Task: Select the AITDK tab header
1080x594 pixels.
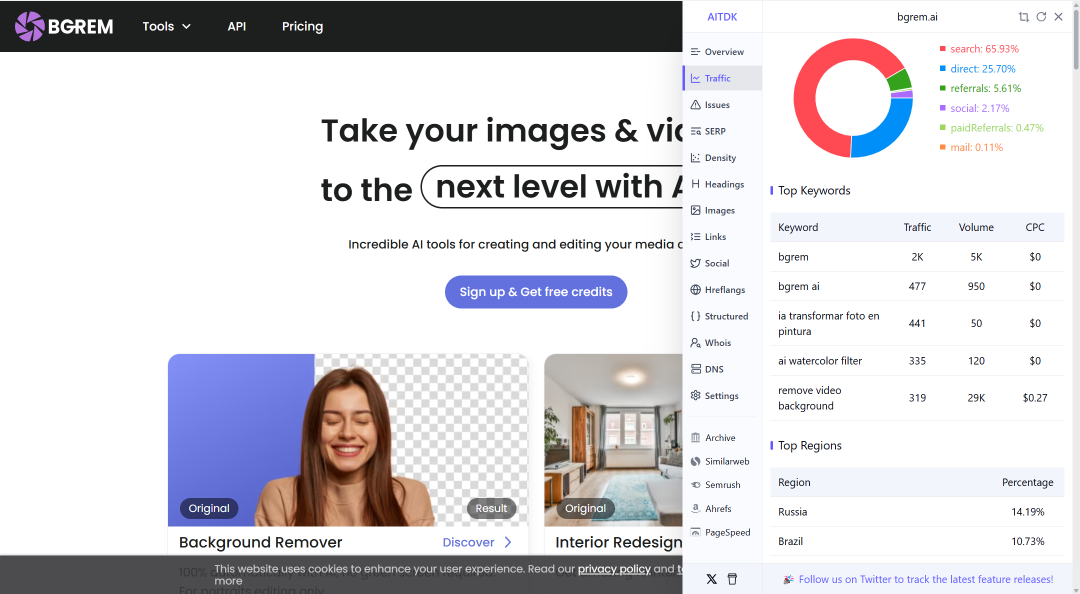Action: click(x=722, y=17)
